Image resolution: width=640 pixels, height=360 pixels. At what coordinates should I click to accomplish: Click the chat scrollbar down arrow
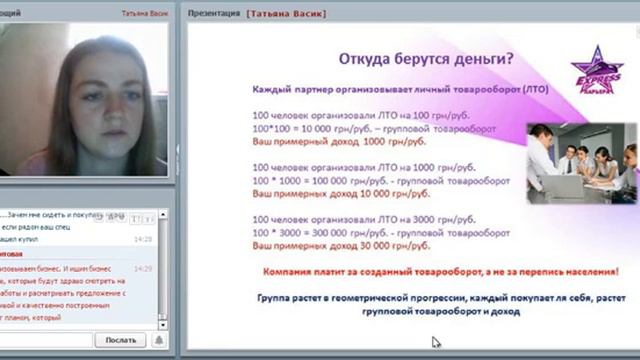163,325
